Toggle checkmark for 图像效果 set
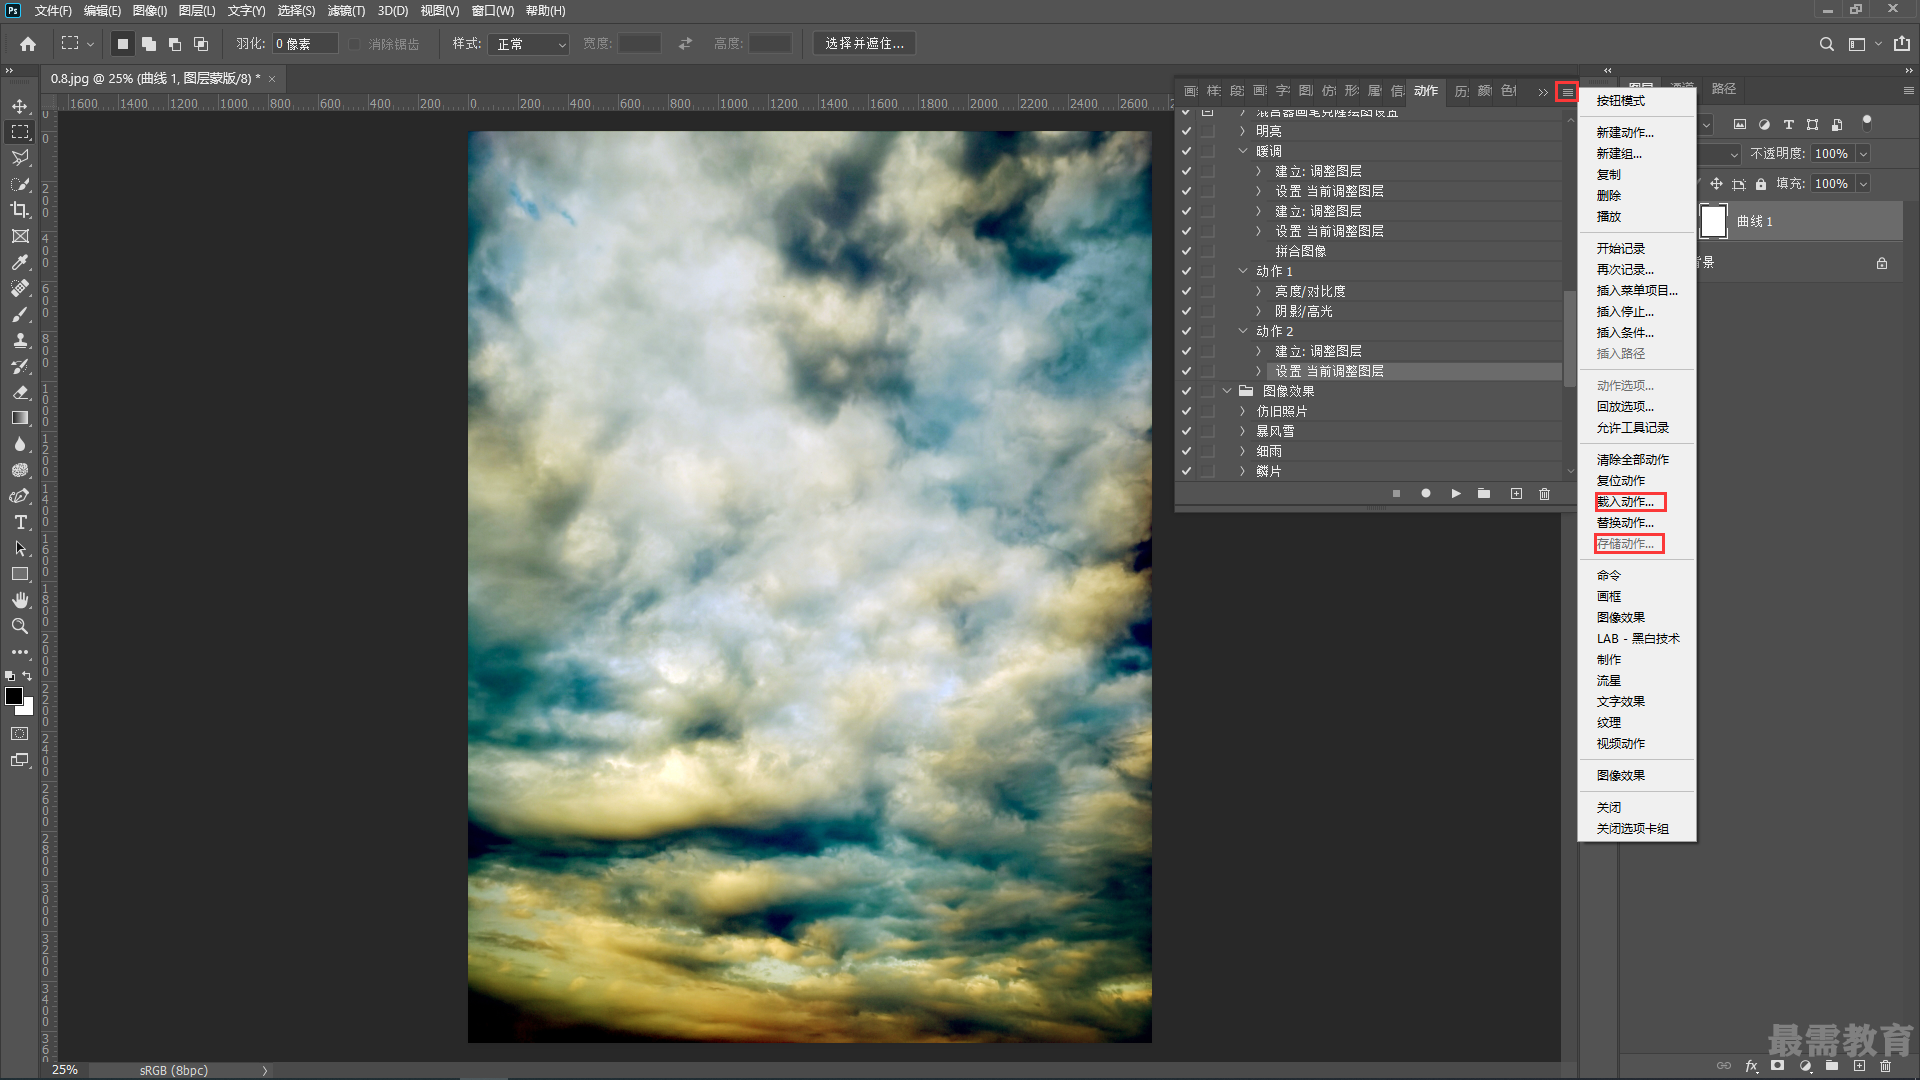This screenshot has width=1920, height=1080. 1186,391
